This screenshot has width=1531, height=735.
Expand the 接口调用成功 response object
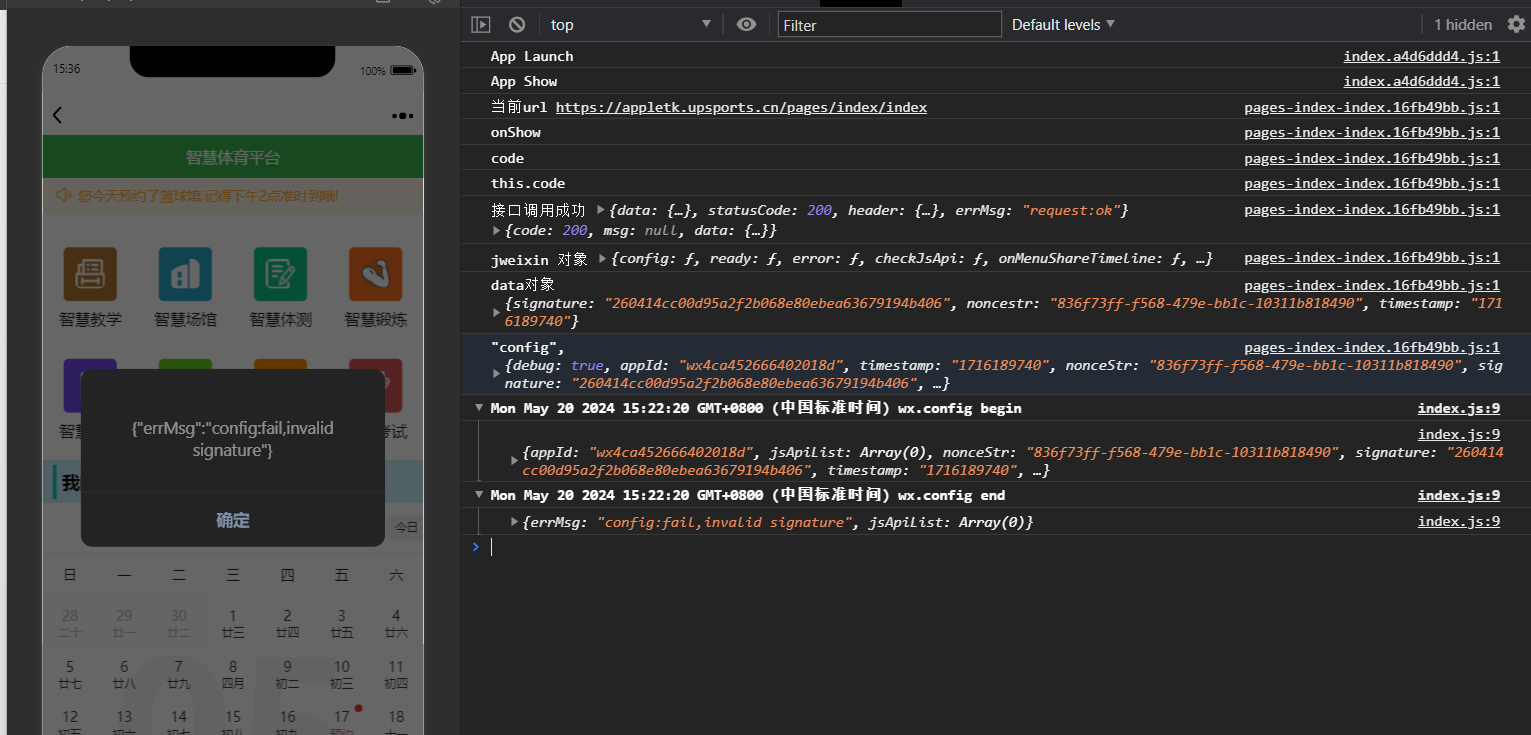[x=600, y=210]
